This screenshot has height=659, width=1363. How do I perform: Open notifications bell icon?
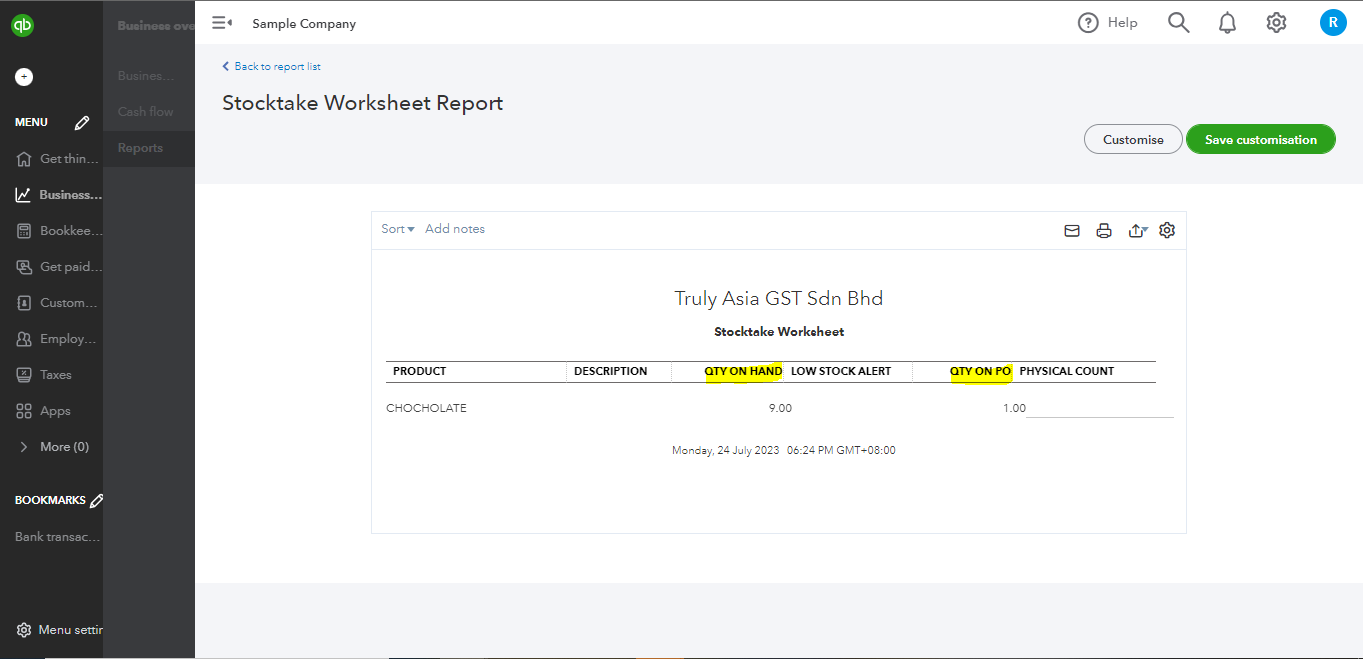[x=1228, y=23]
